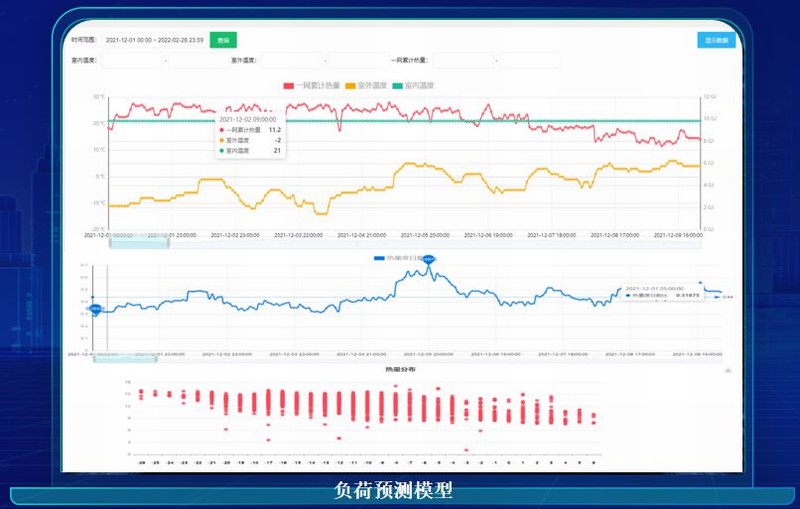
Task: Click the outdoor temperature minimum input
Action: point(293,61)
